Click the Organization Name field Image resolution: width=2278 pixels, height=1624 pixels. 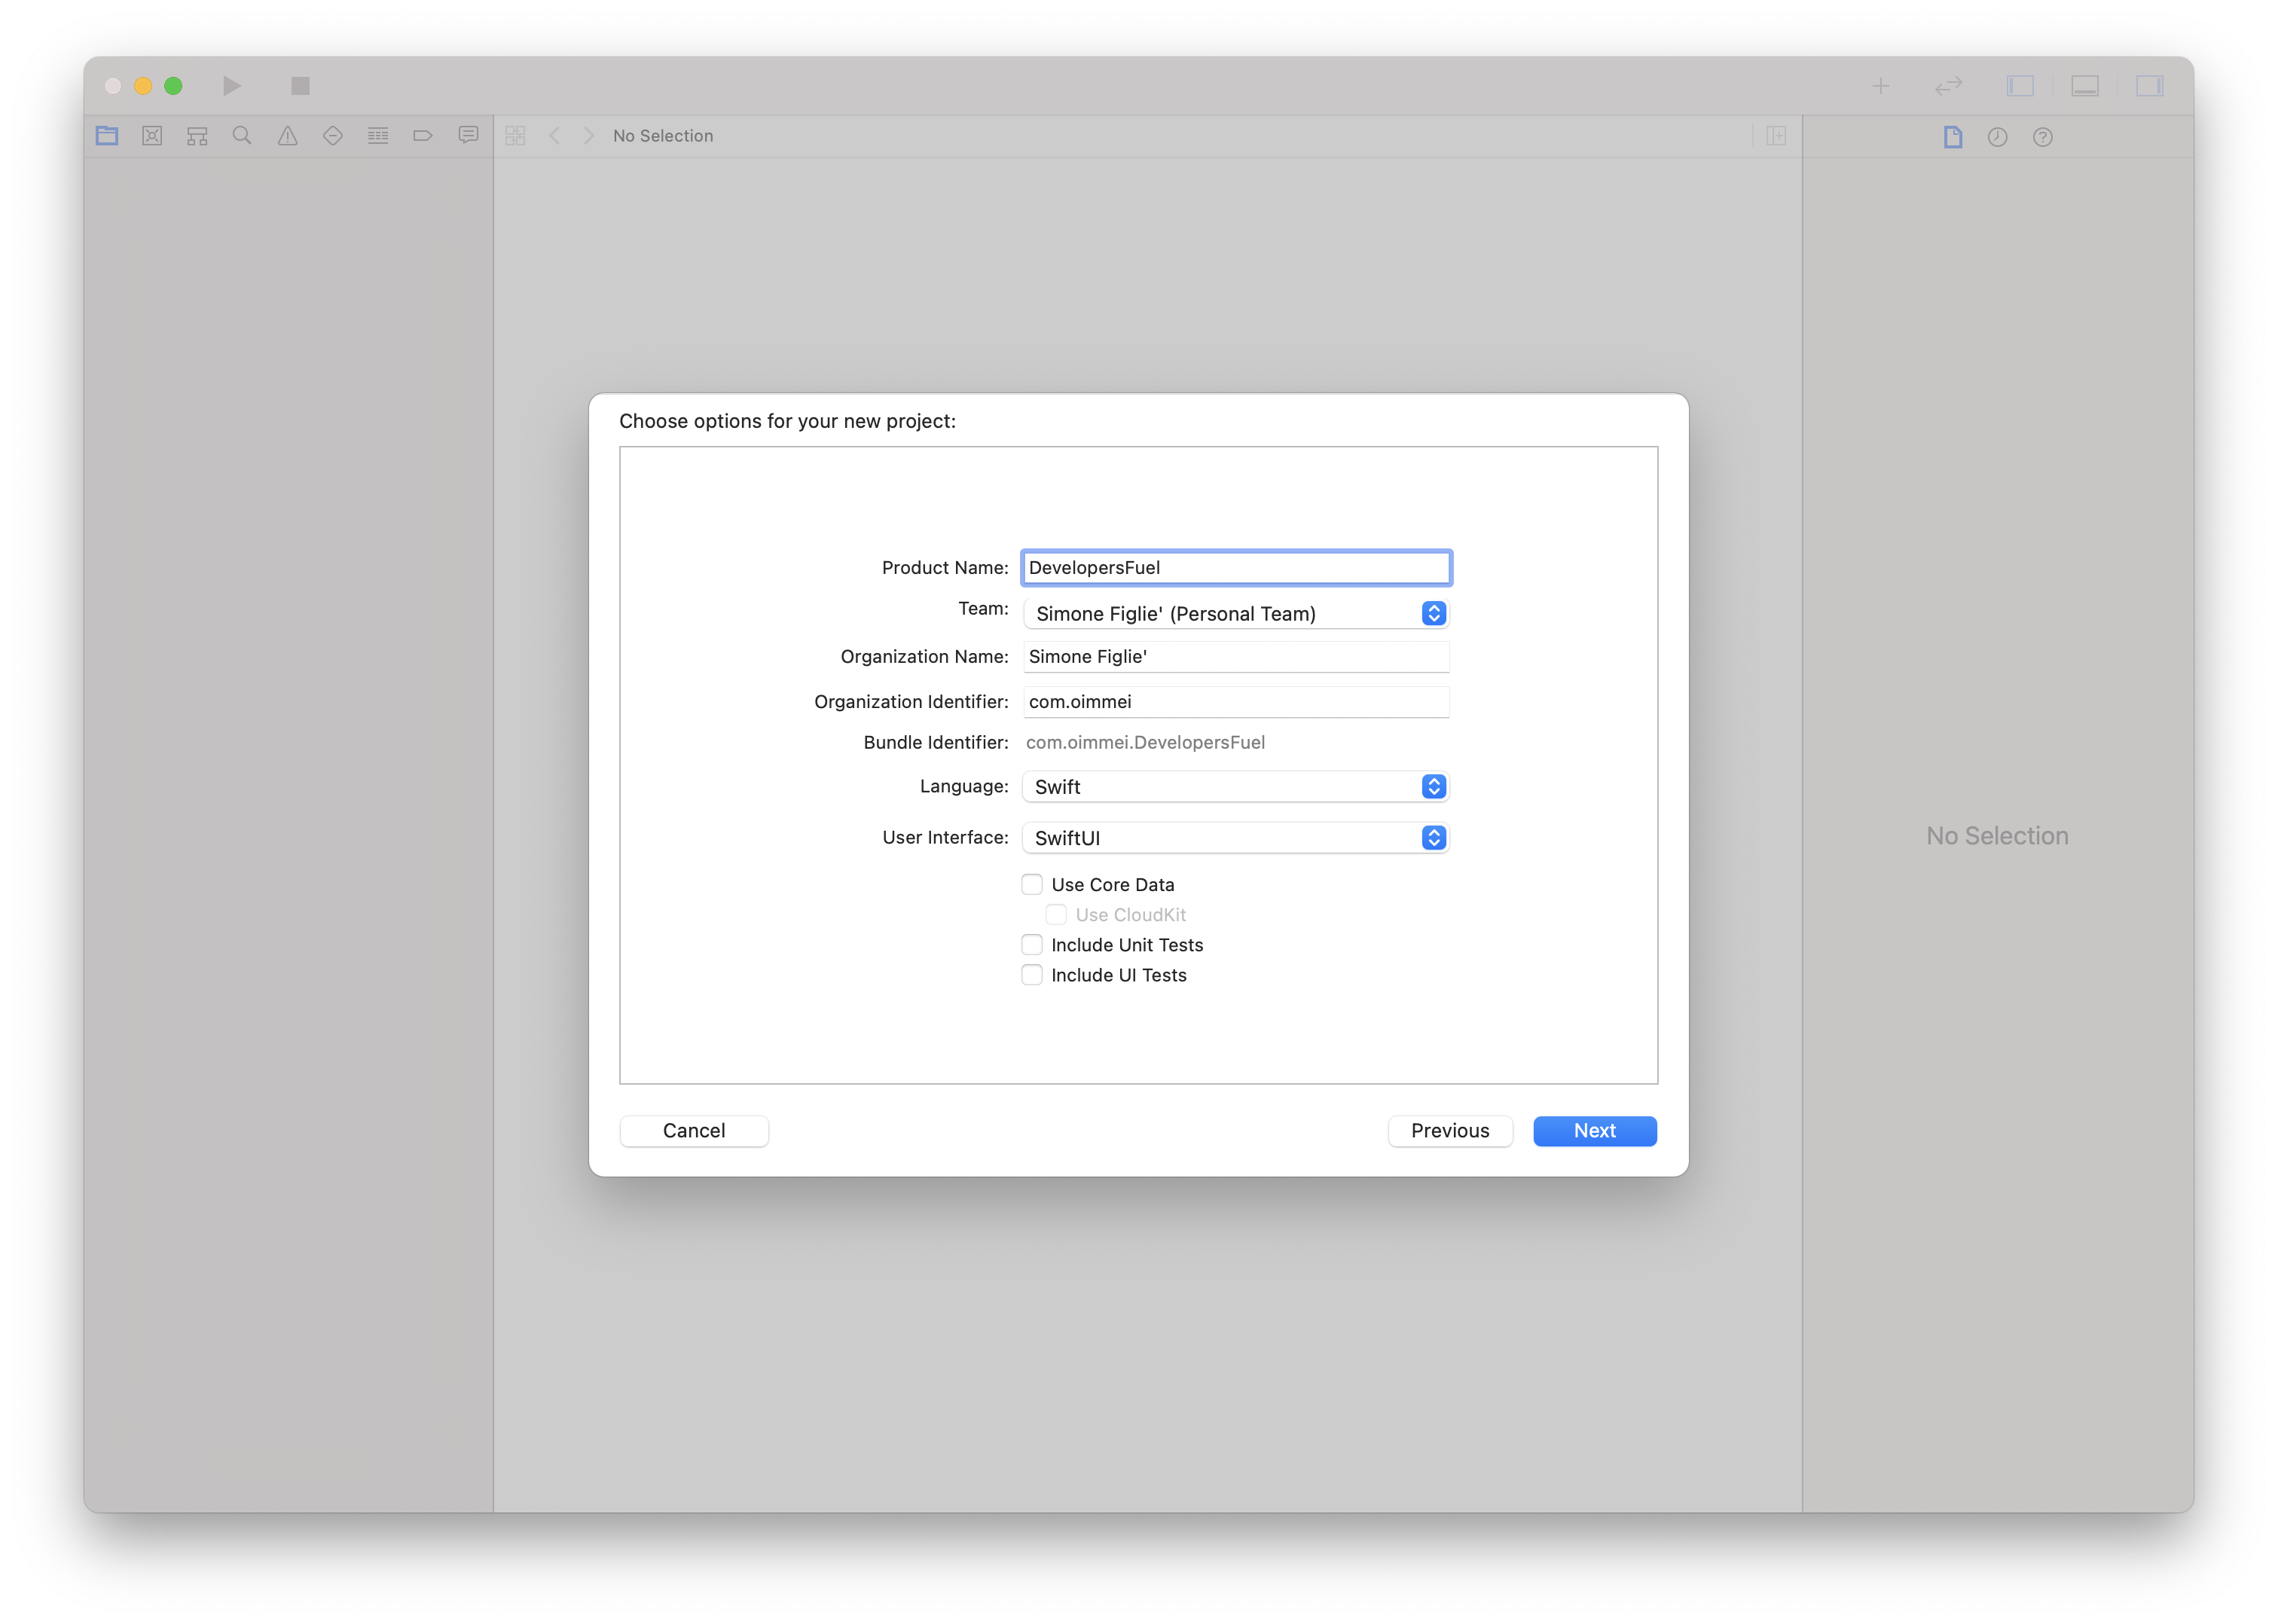[x=1236, y=657]
